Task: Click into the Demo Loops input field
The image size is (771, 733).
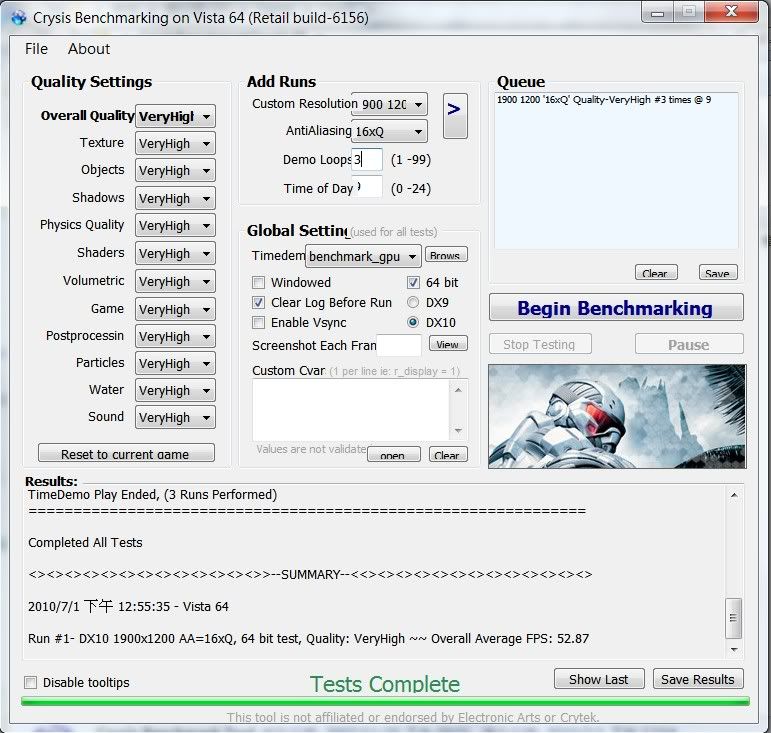Action: coord(369,160)
